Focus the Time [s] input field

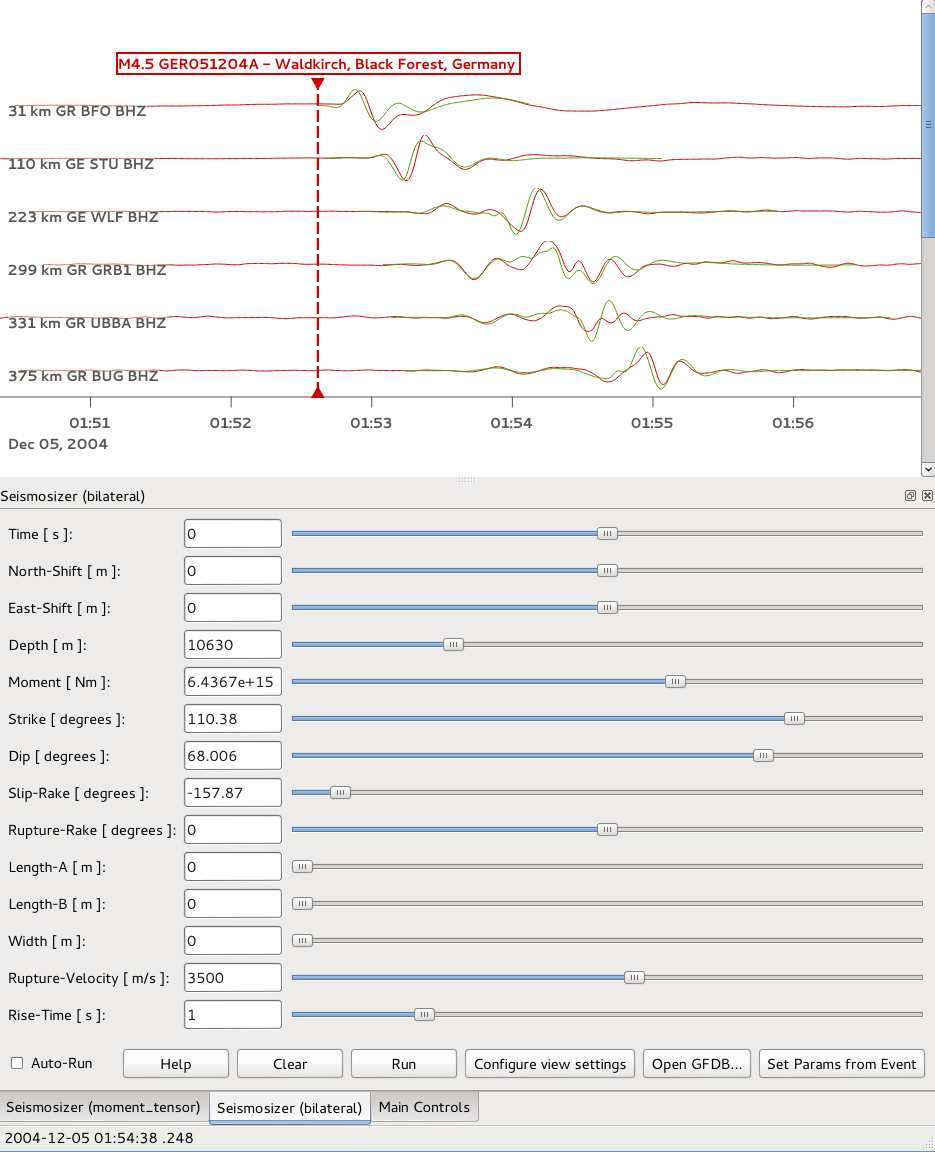coord(233,533)
